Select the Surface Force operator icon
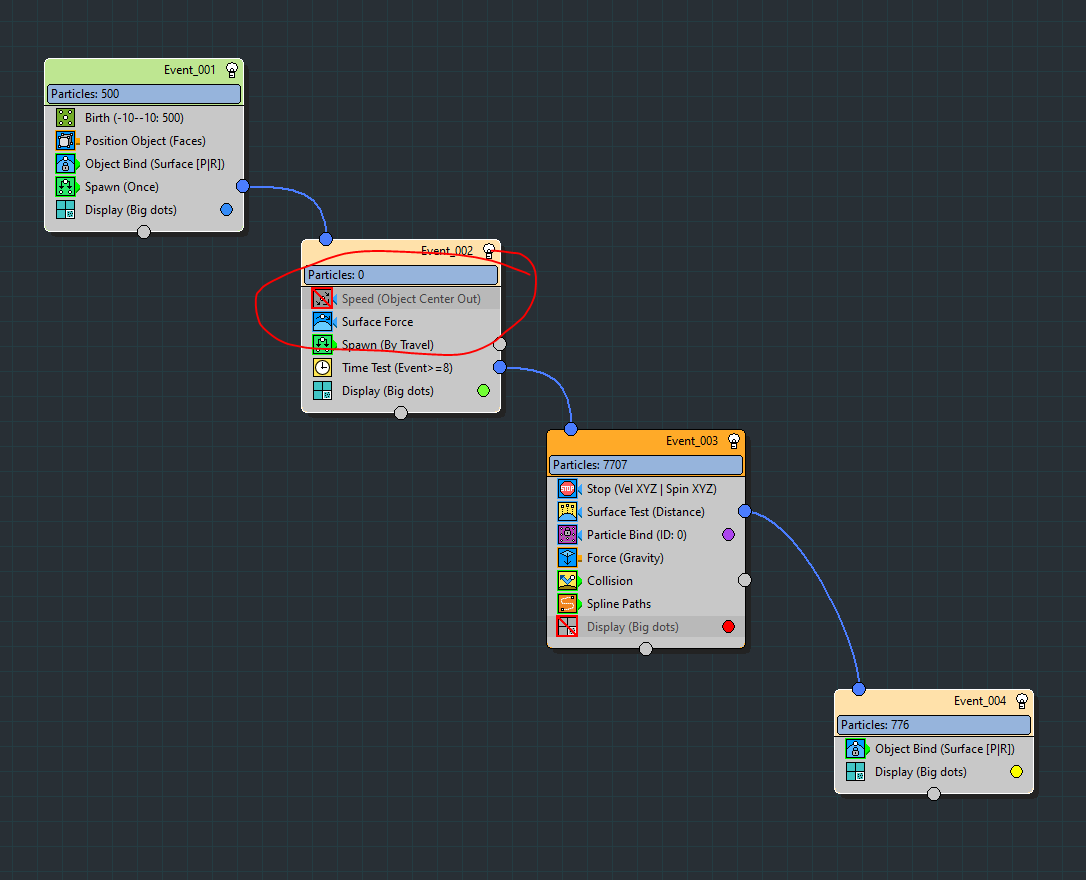1086x880 pixels. click(322, 322)
